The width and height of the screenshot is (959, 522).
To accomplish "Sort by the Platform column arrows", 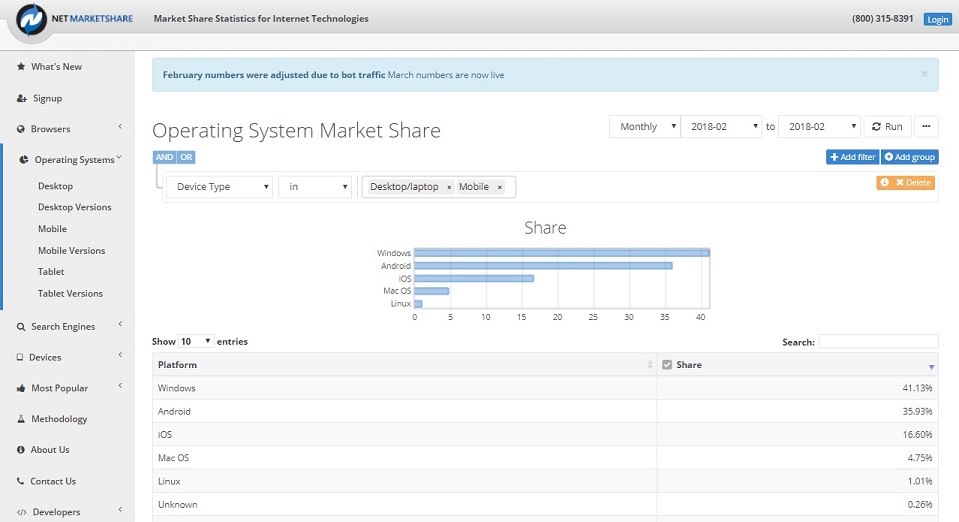I will [650, 365].
